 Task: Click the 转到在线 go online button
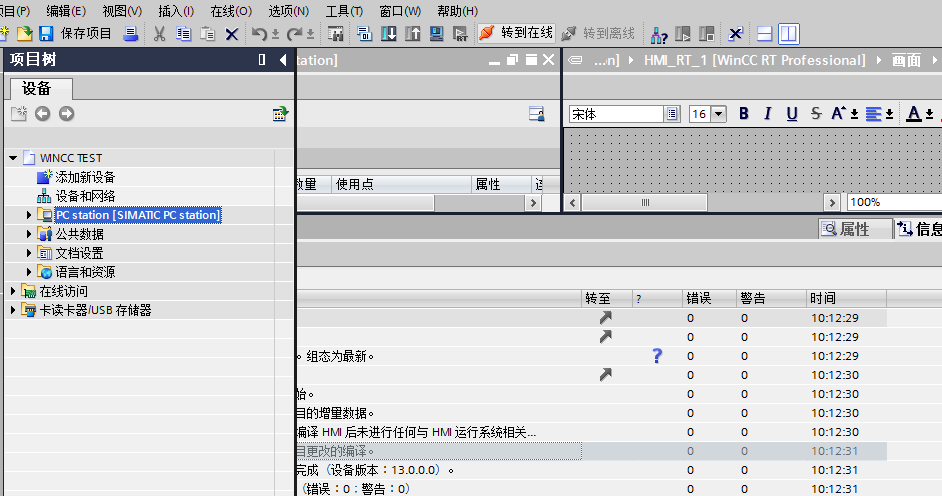point(516,33)
